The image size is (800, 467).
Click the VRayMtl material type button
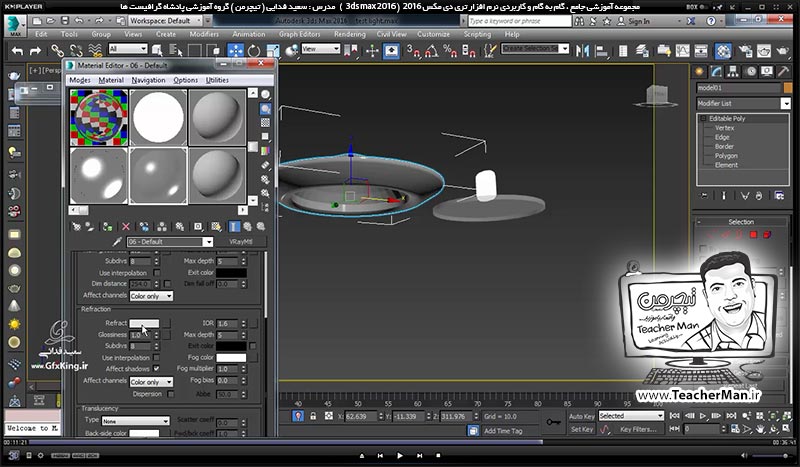240,241
